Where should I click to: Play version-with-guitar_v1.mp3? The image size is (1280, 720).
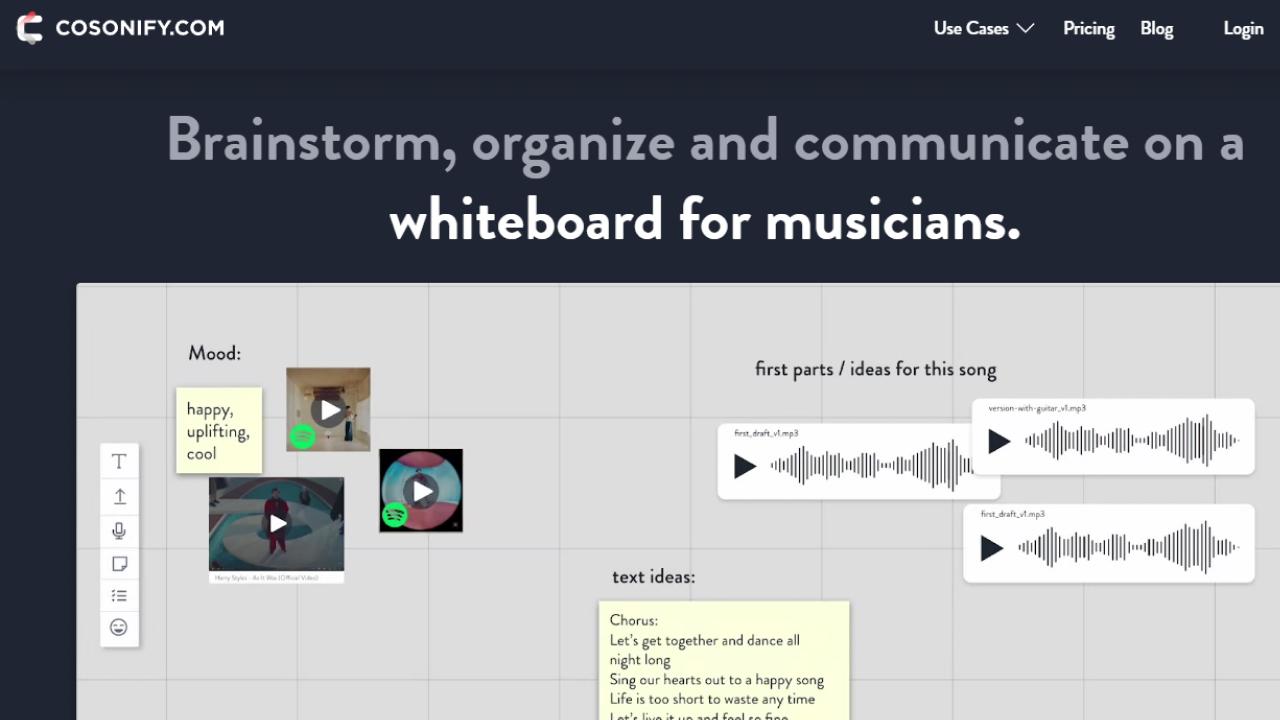pyautogui.click(x=998, y=441)
